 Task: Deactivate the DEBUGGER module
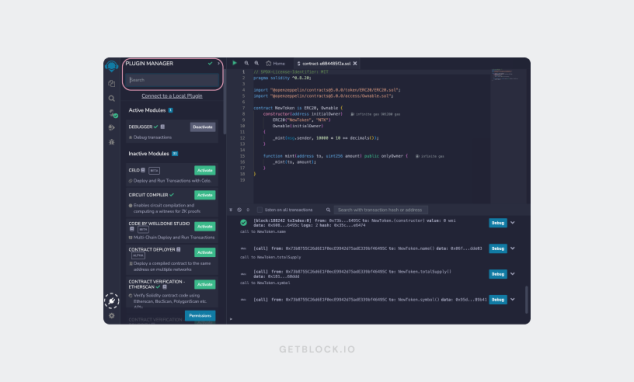[203, 127]
